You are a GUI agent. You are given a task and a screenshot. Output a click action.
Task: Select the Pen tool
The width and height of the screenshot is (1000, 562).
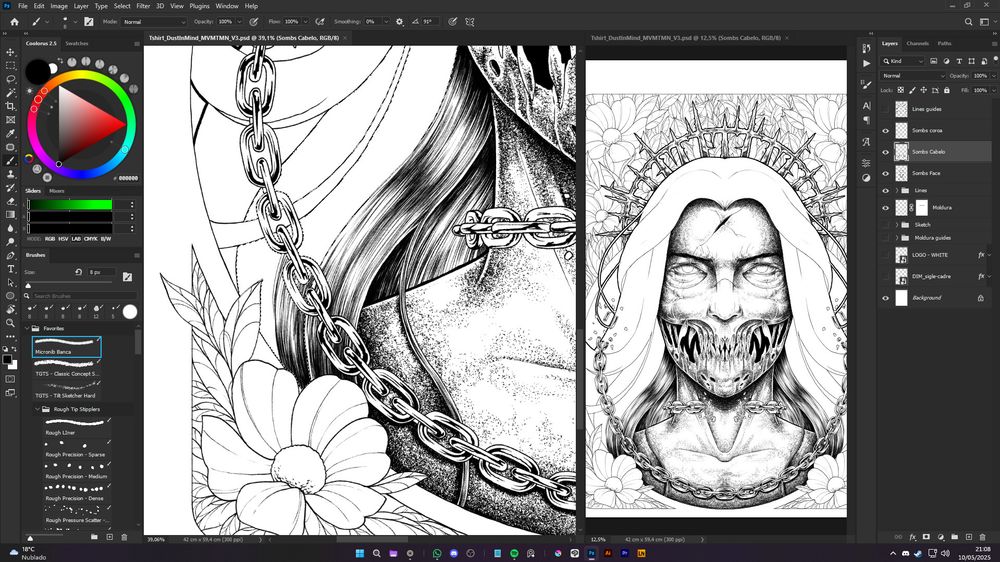coord(10,255)
